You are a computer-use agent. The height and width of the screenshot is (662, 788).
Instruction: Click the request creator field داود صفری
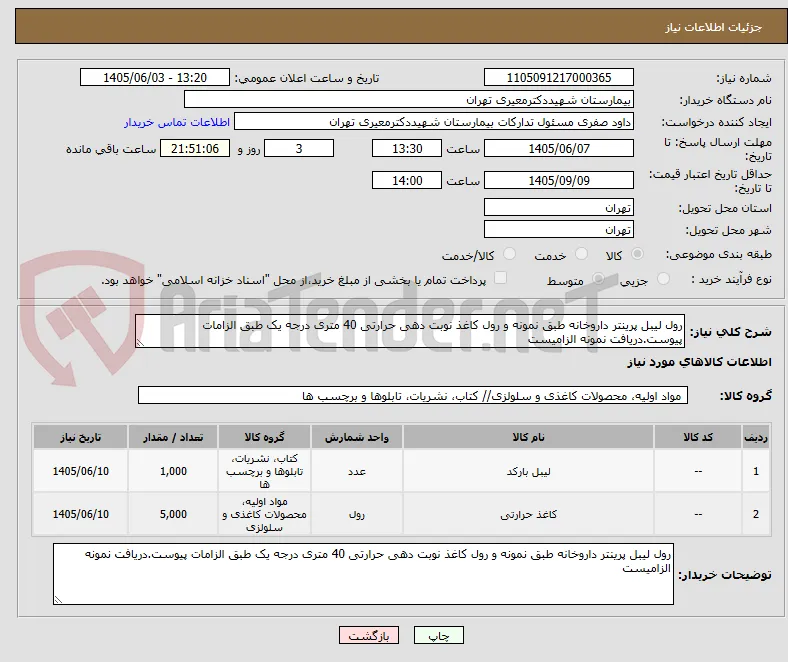pyautogui.click(x=434, y=122)
